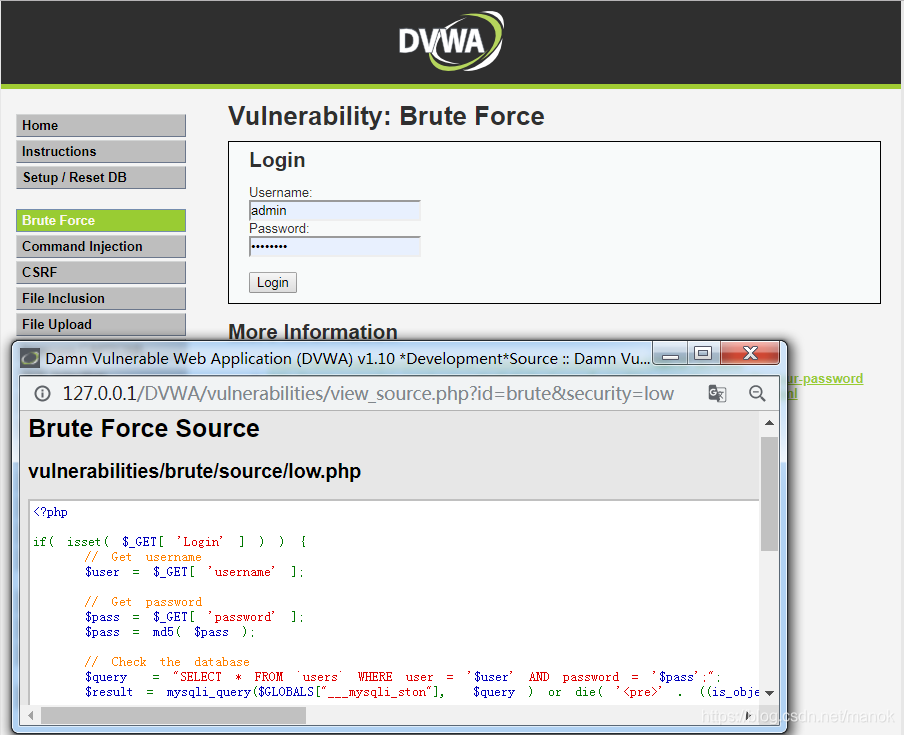Click the SELECT query code line
The height and width of the screenshot is (735, 904).
(x=403, y=677)
